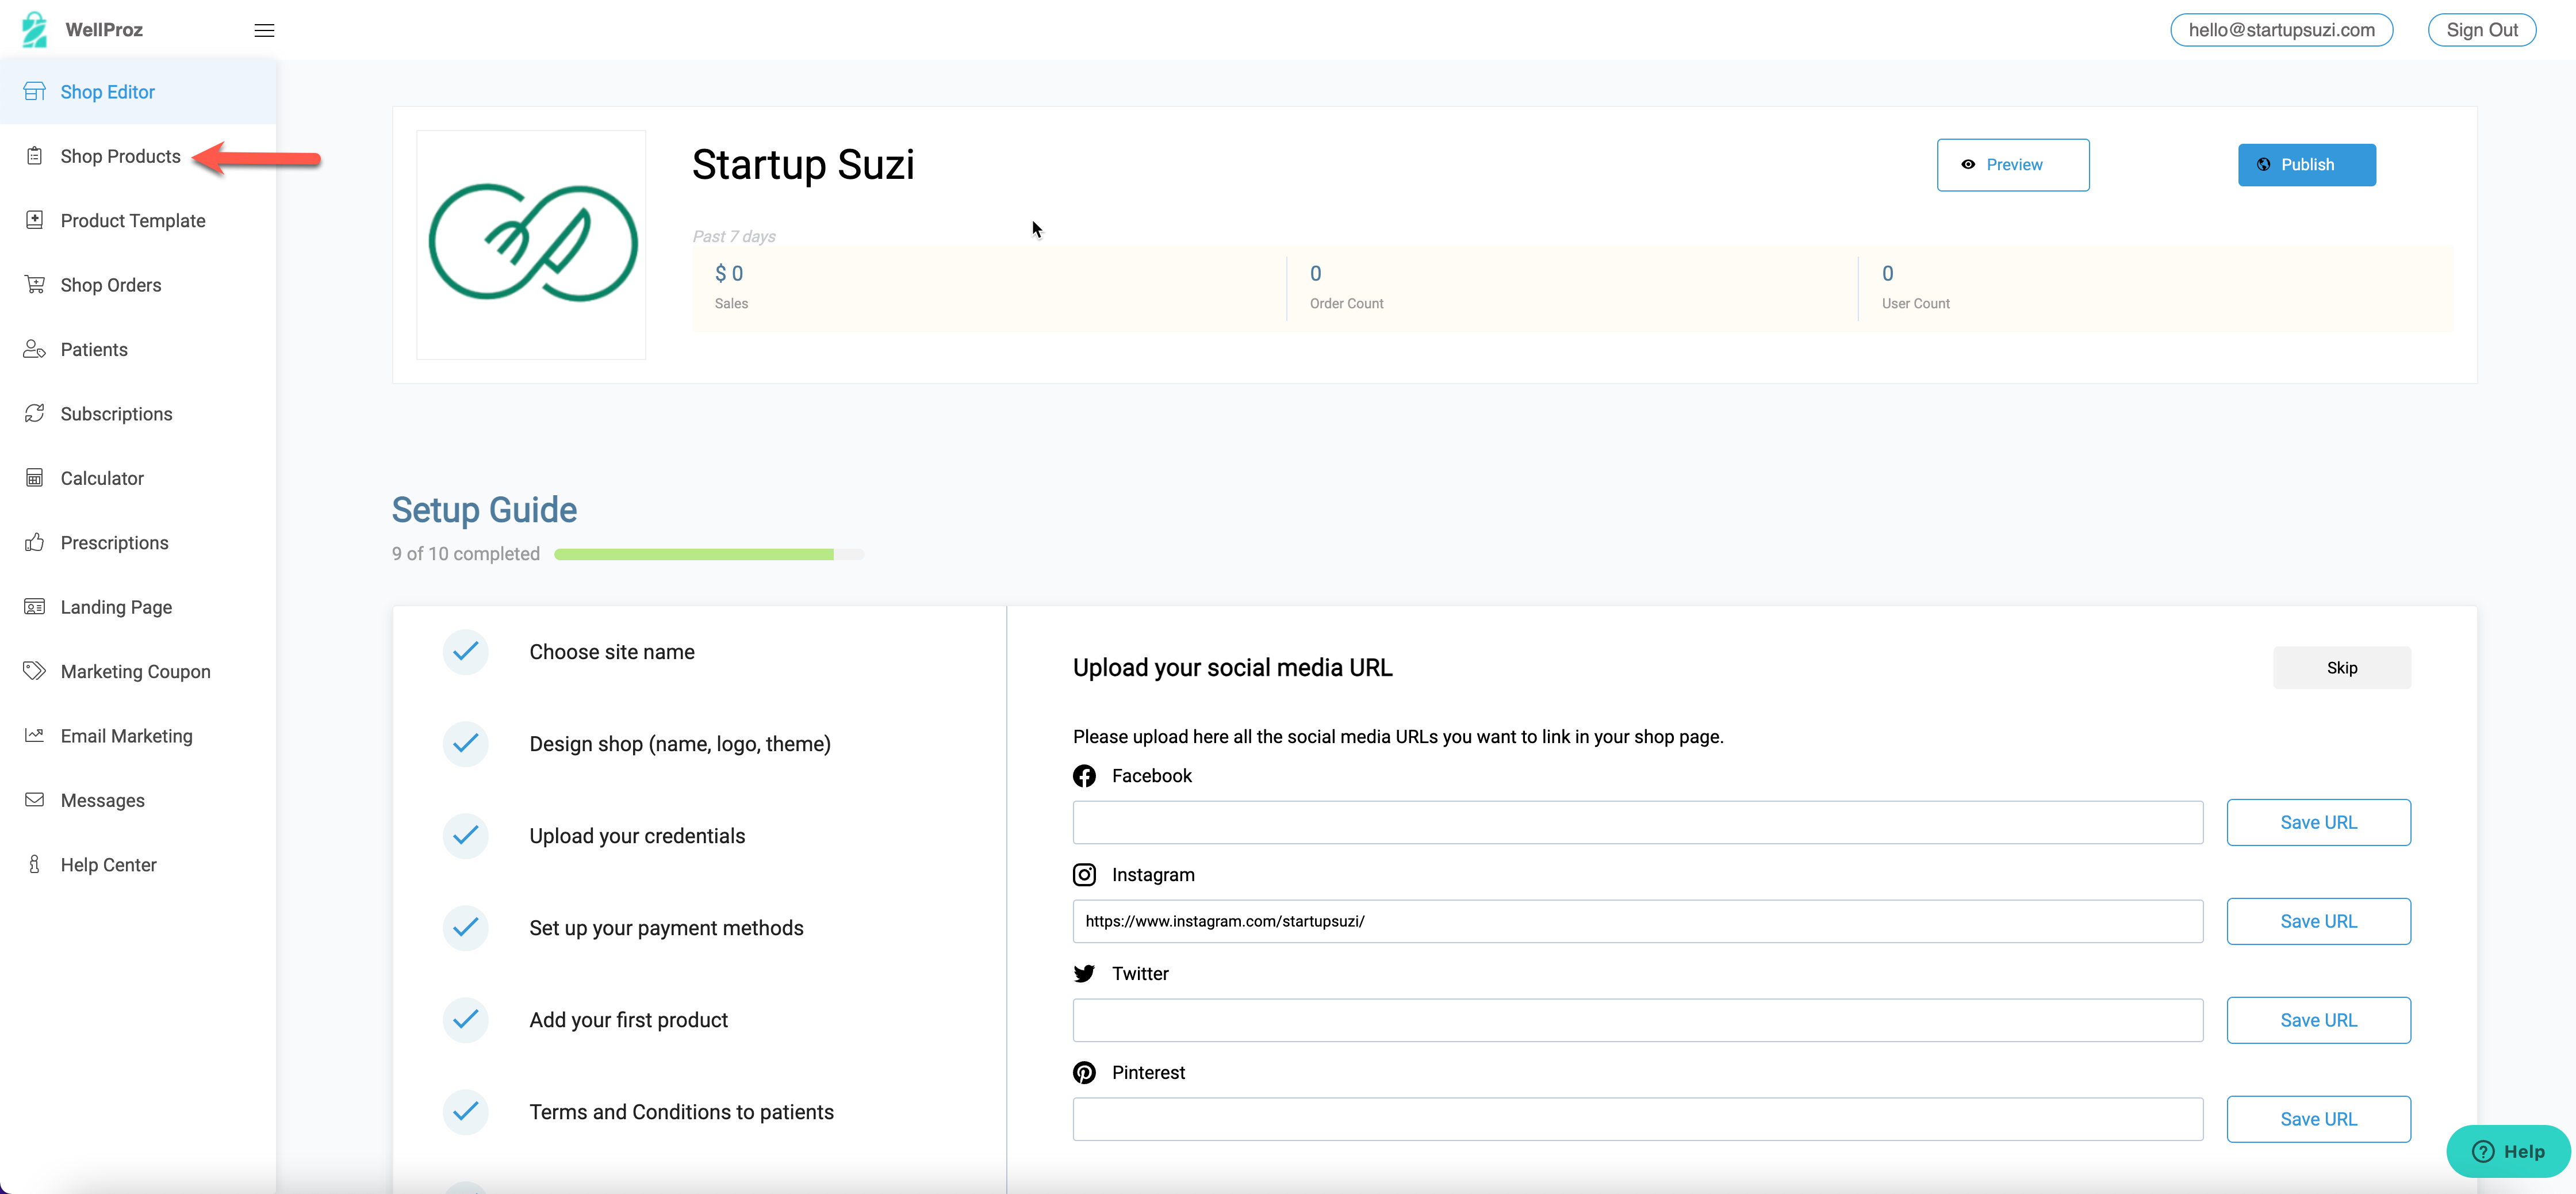Click the checkmark beside Upload your credentials

(465, 836)
